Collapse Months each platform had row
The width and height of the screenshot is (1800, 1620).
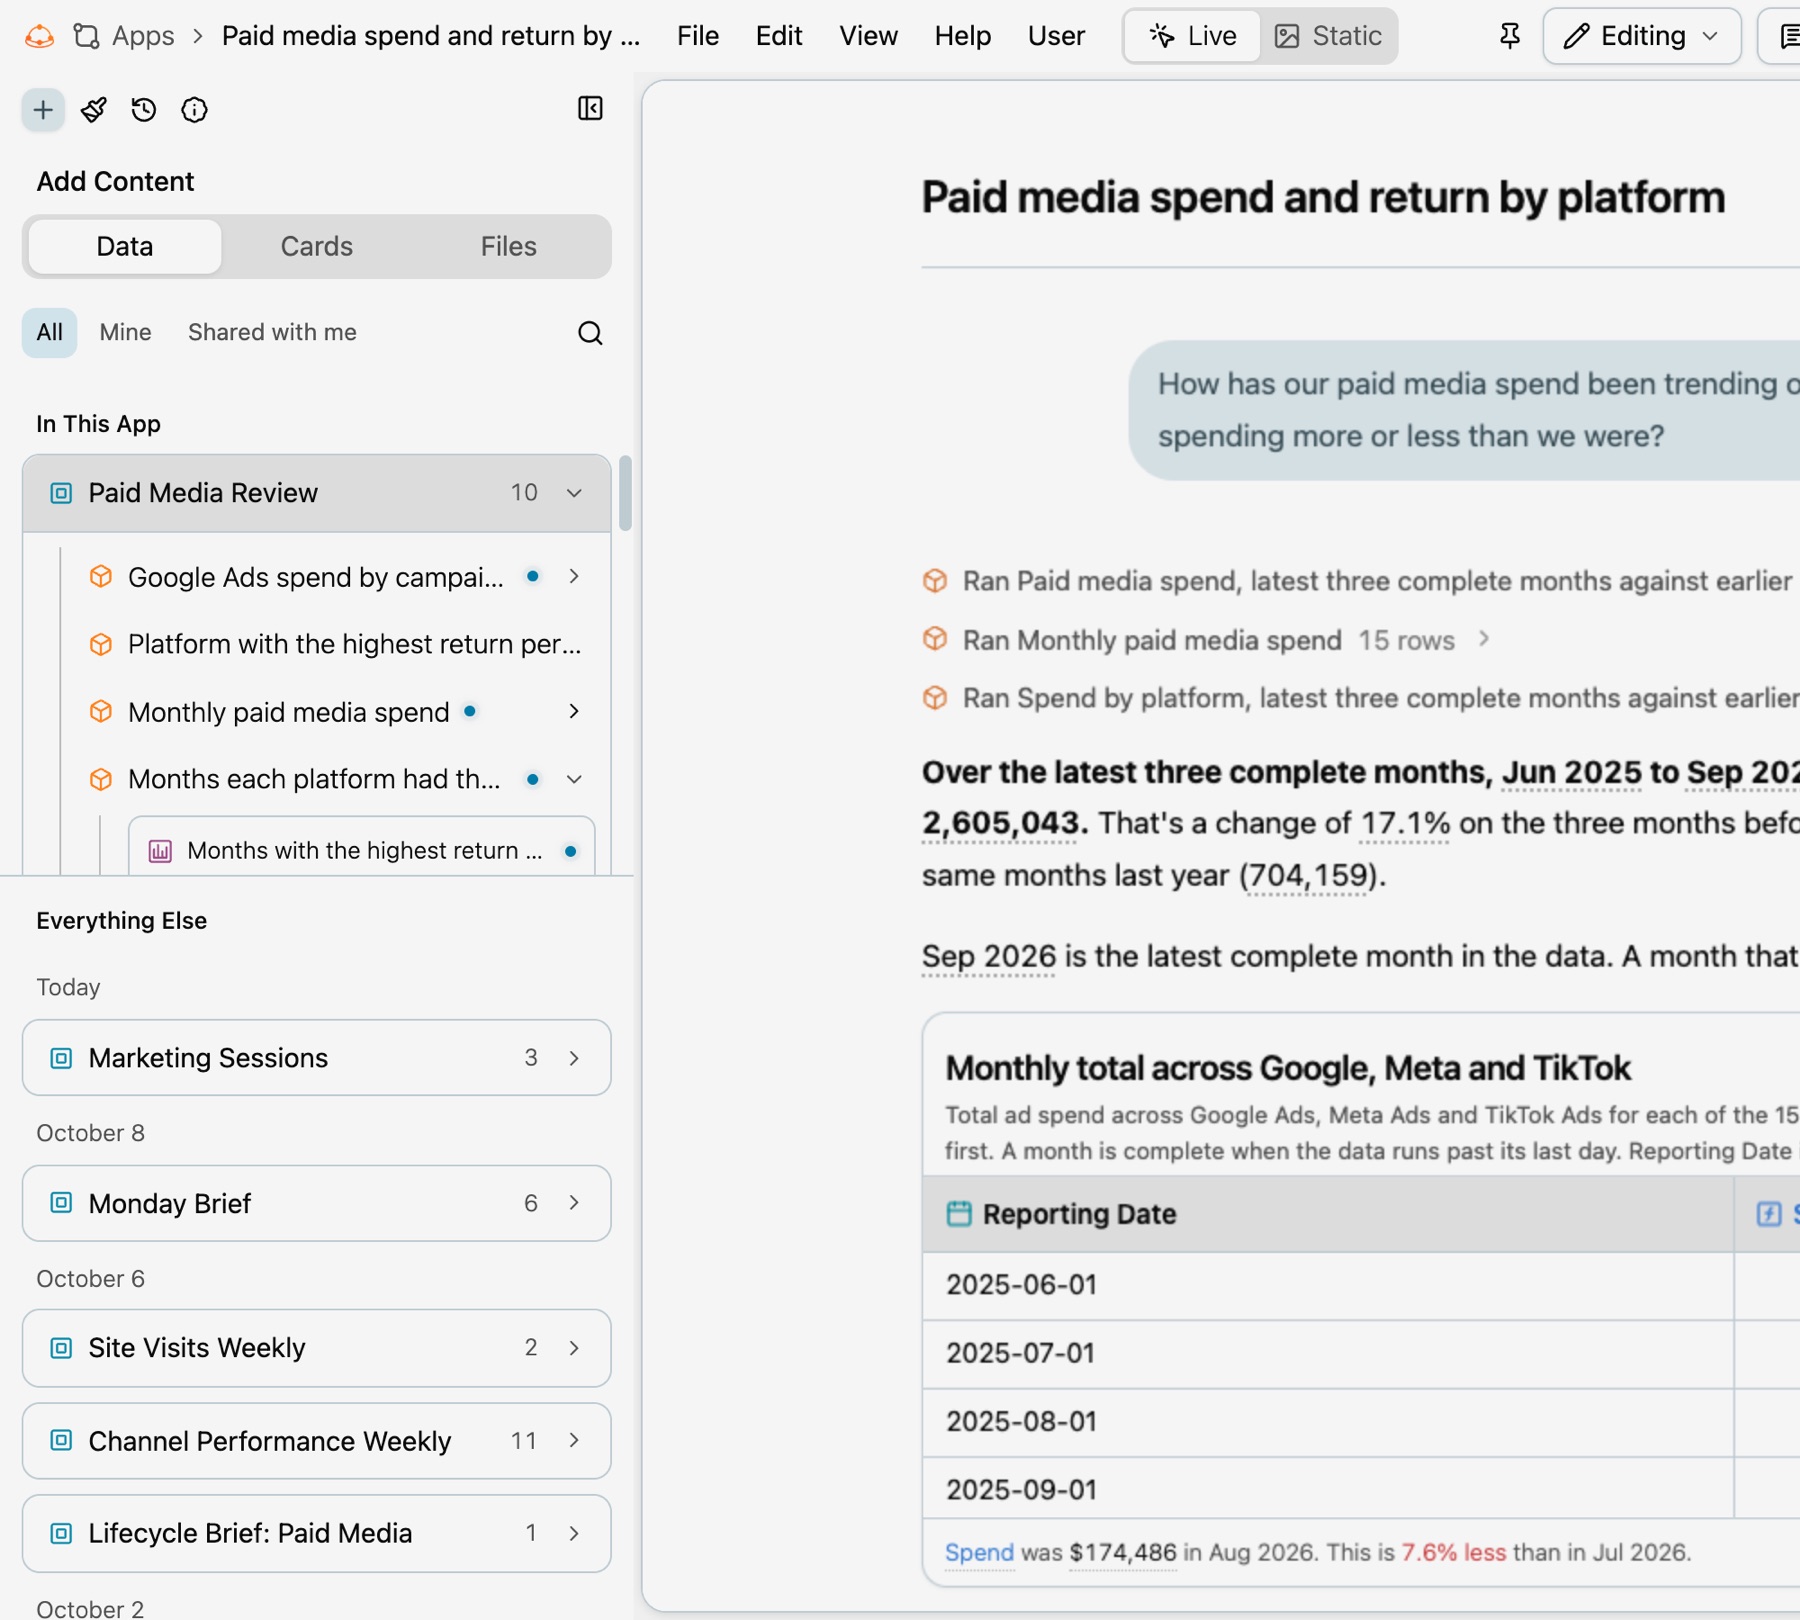coord(574,779)
